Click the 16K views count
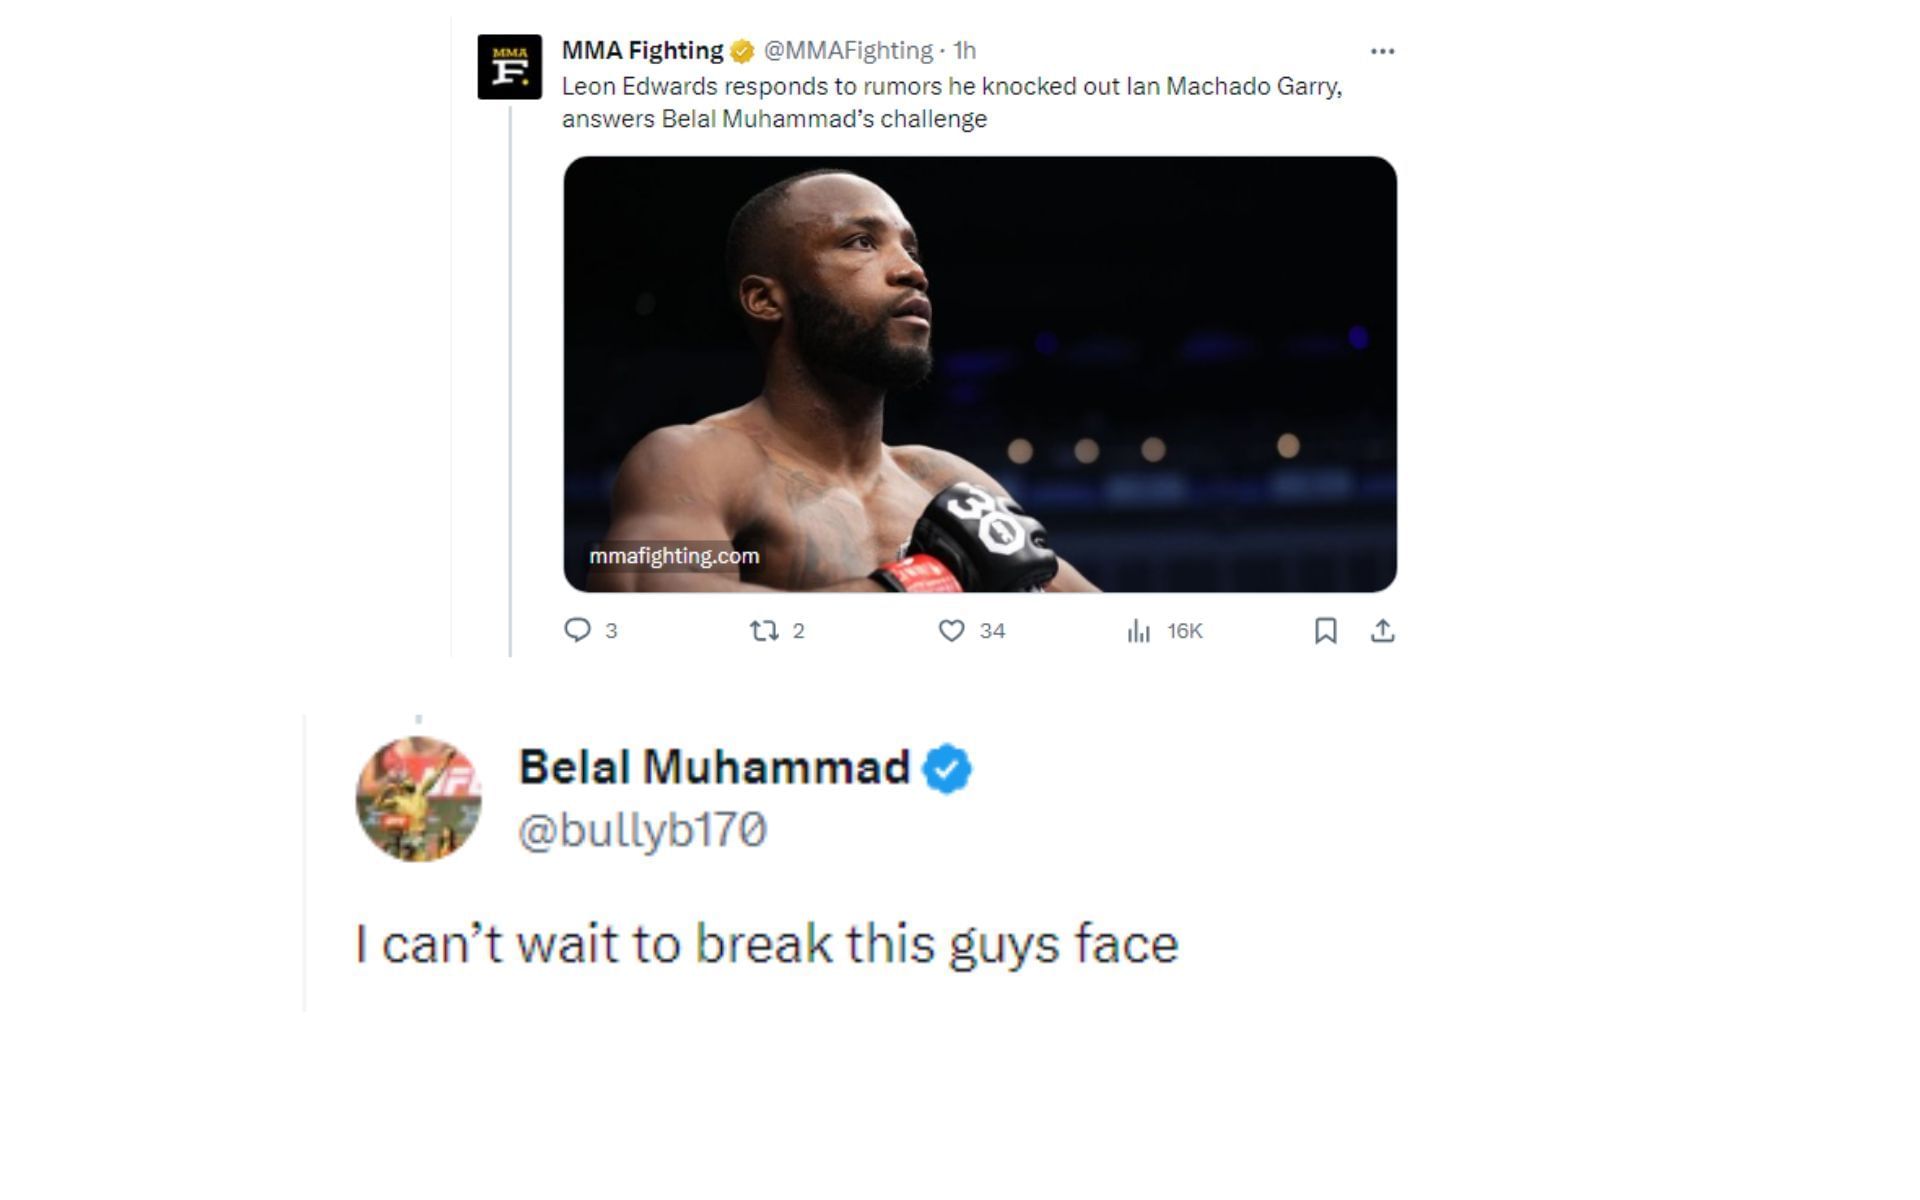 click(1184, 631)
